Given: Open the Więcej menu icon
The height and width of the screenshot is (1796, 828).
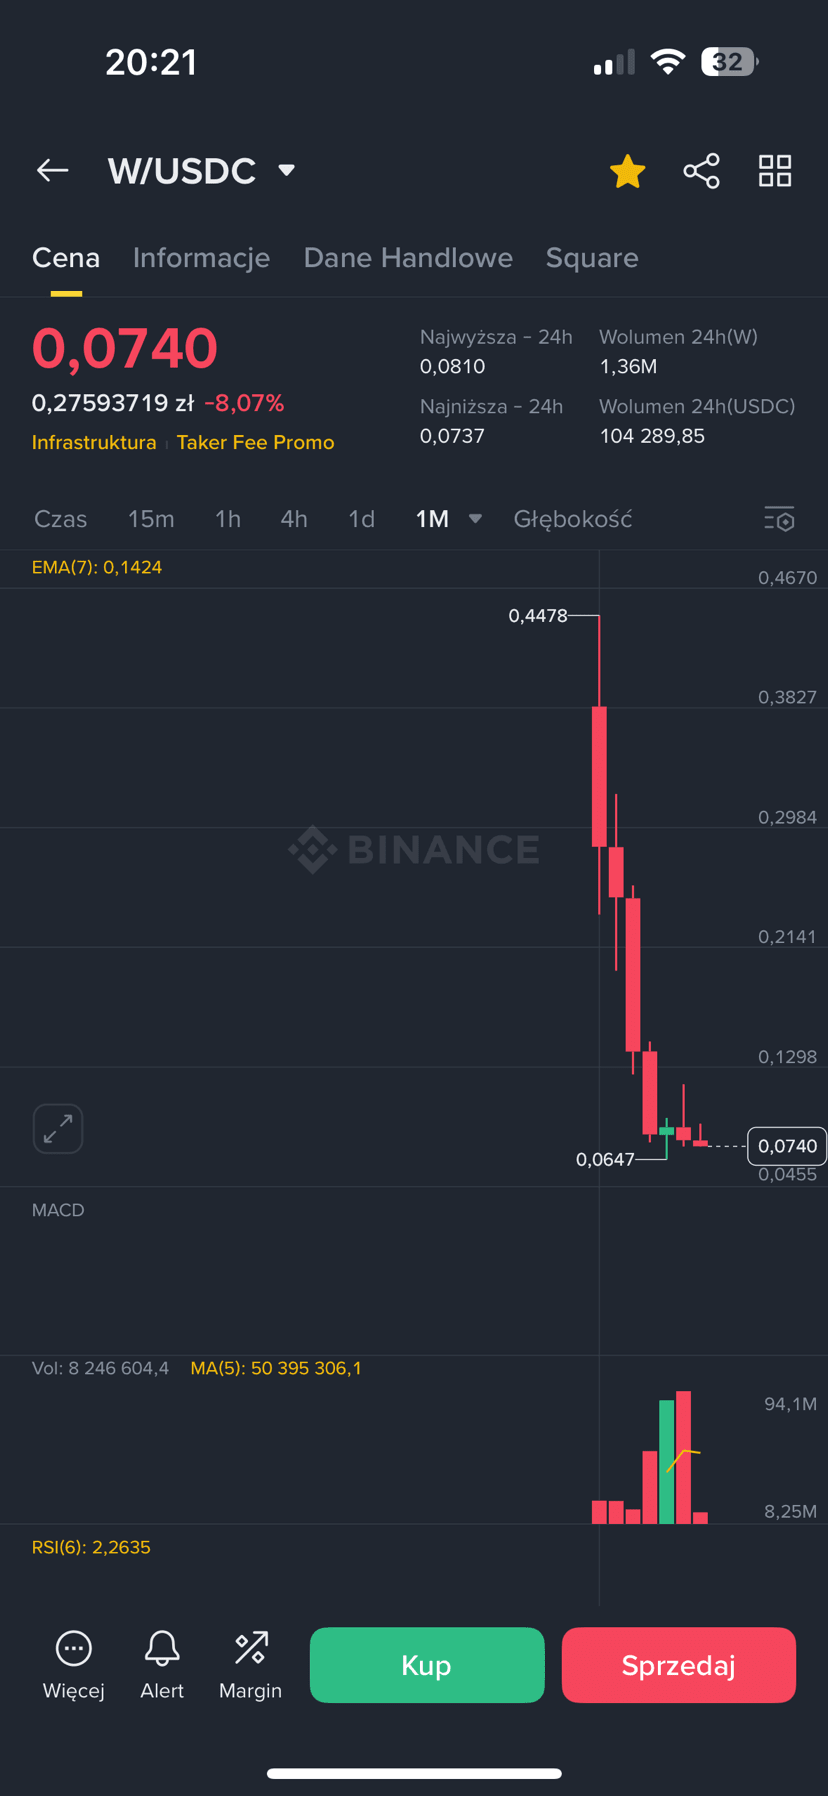Looking at the screenshot, I should [x=74, y=1648].
